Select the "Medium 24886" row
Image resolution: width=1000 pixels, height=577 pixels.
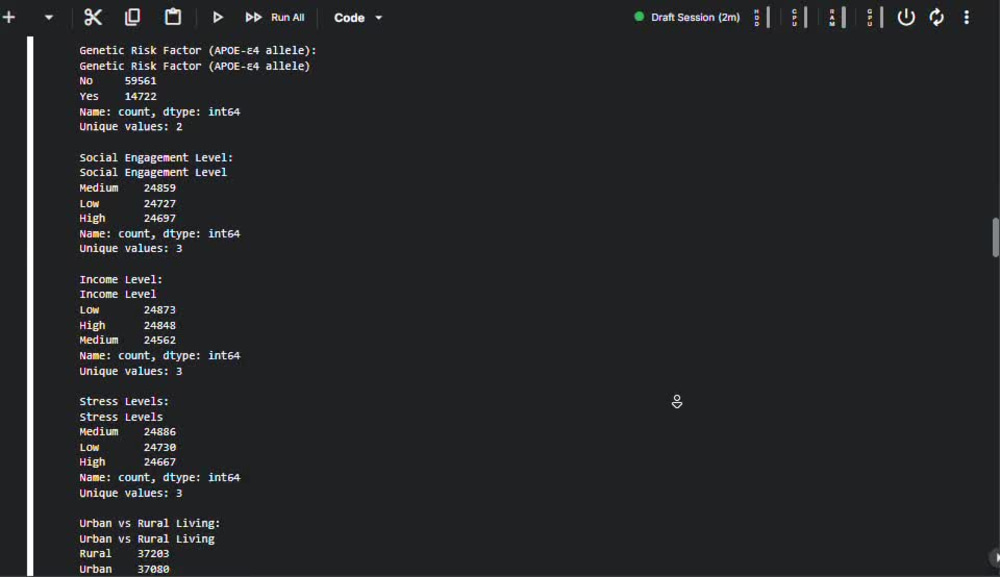(x=128, y=432)
